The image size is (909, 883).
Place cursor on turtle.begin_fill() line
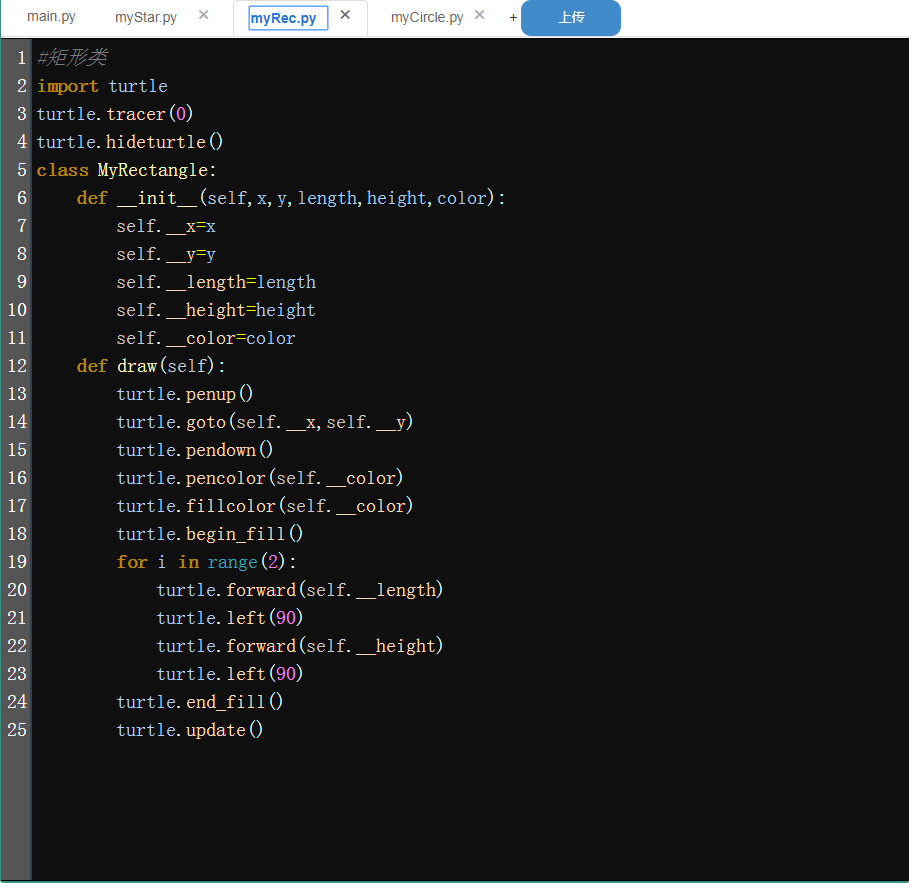point(210,534)
